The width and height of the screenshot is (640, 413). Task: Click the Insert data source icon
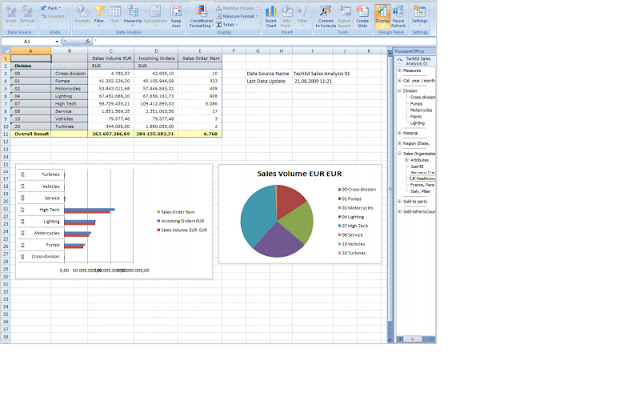11,14
